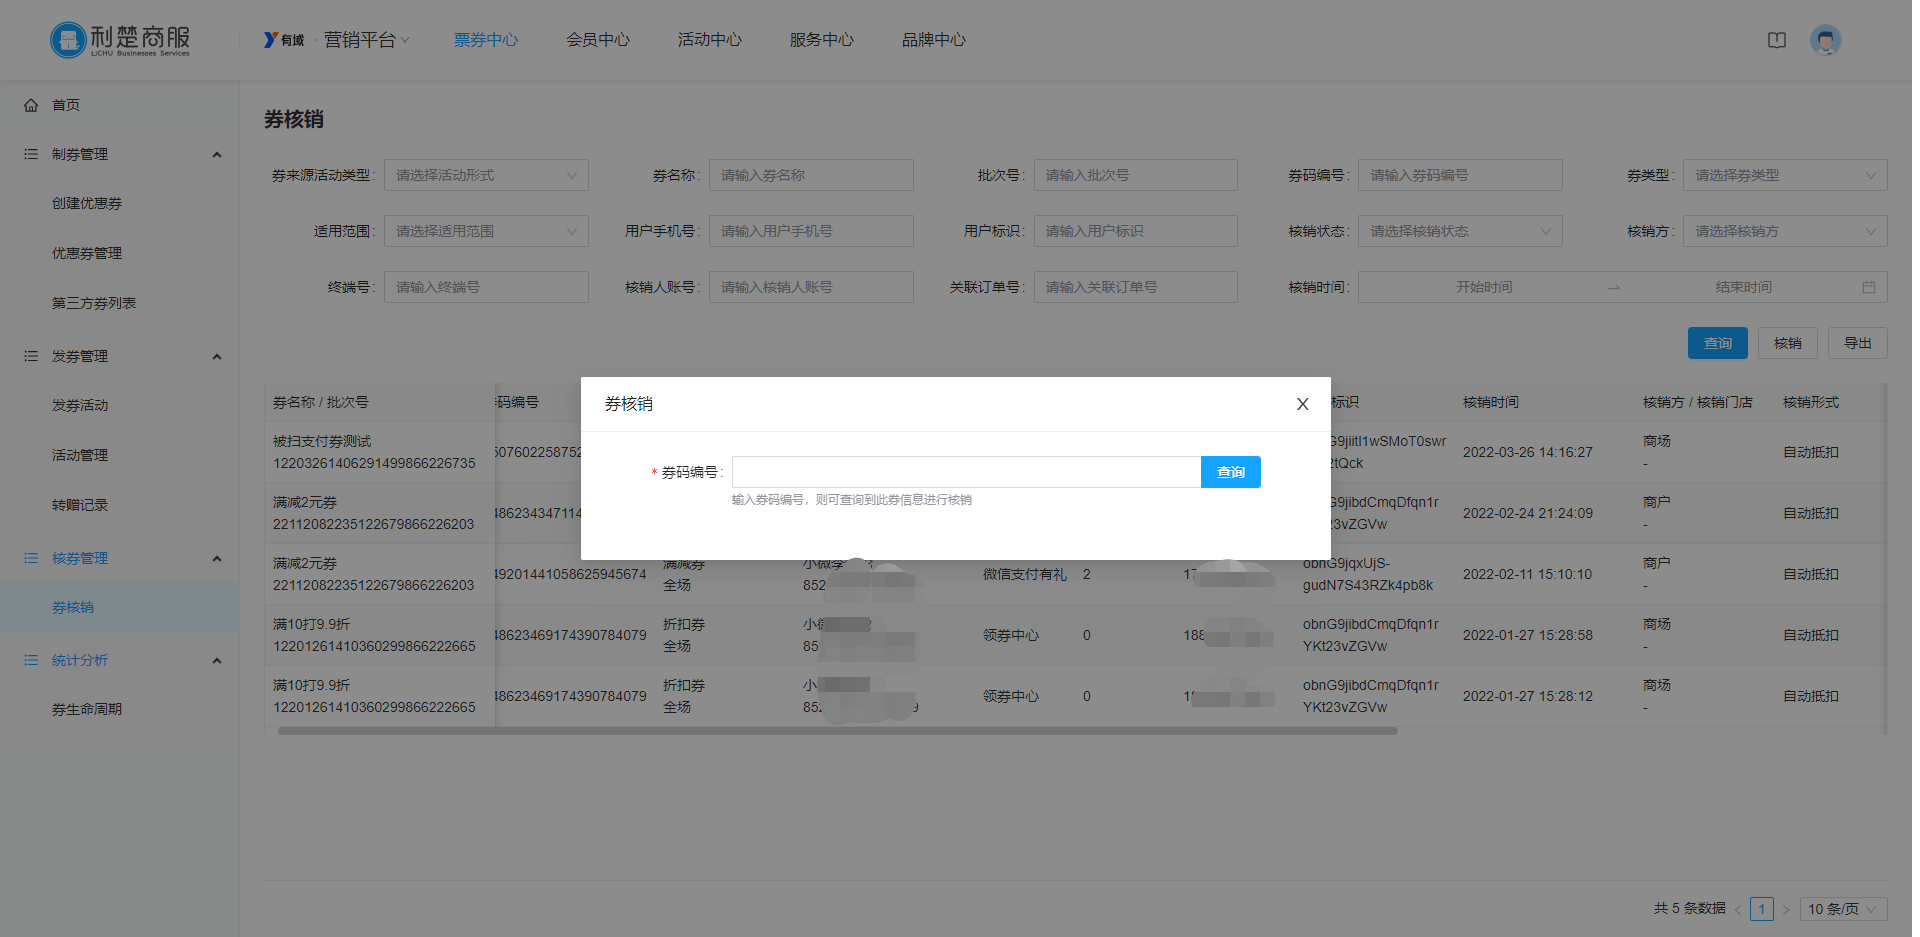Click the 核销时间 column header
Screen dimensions: 1920x937
click(1490, 402)
